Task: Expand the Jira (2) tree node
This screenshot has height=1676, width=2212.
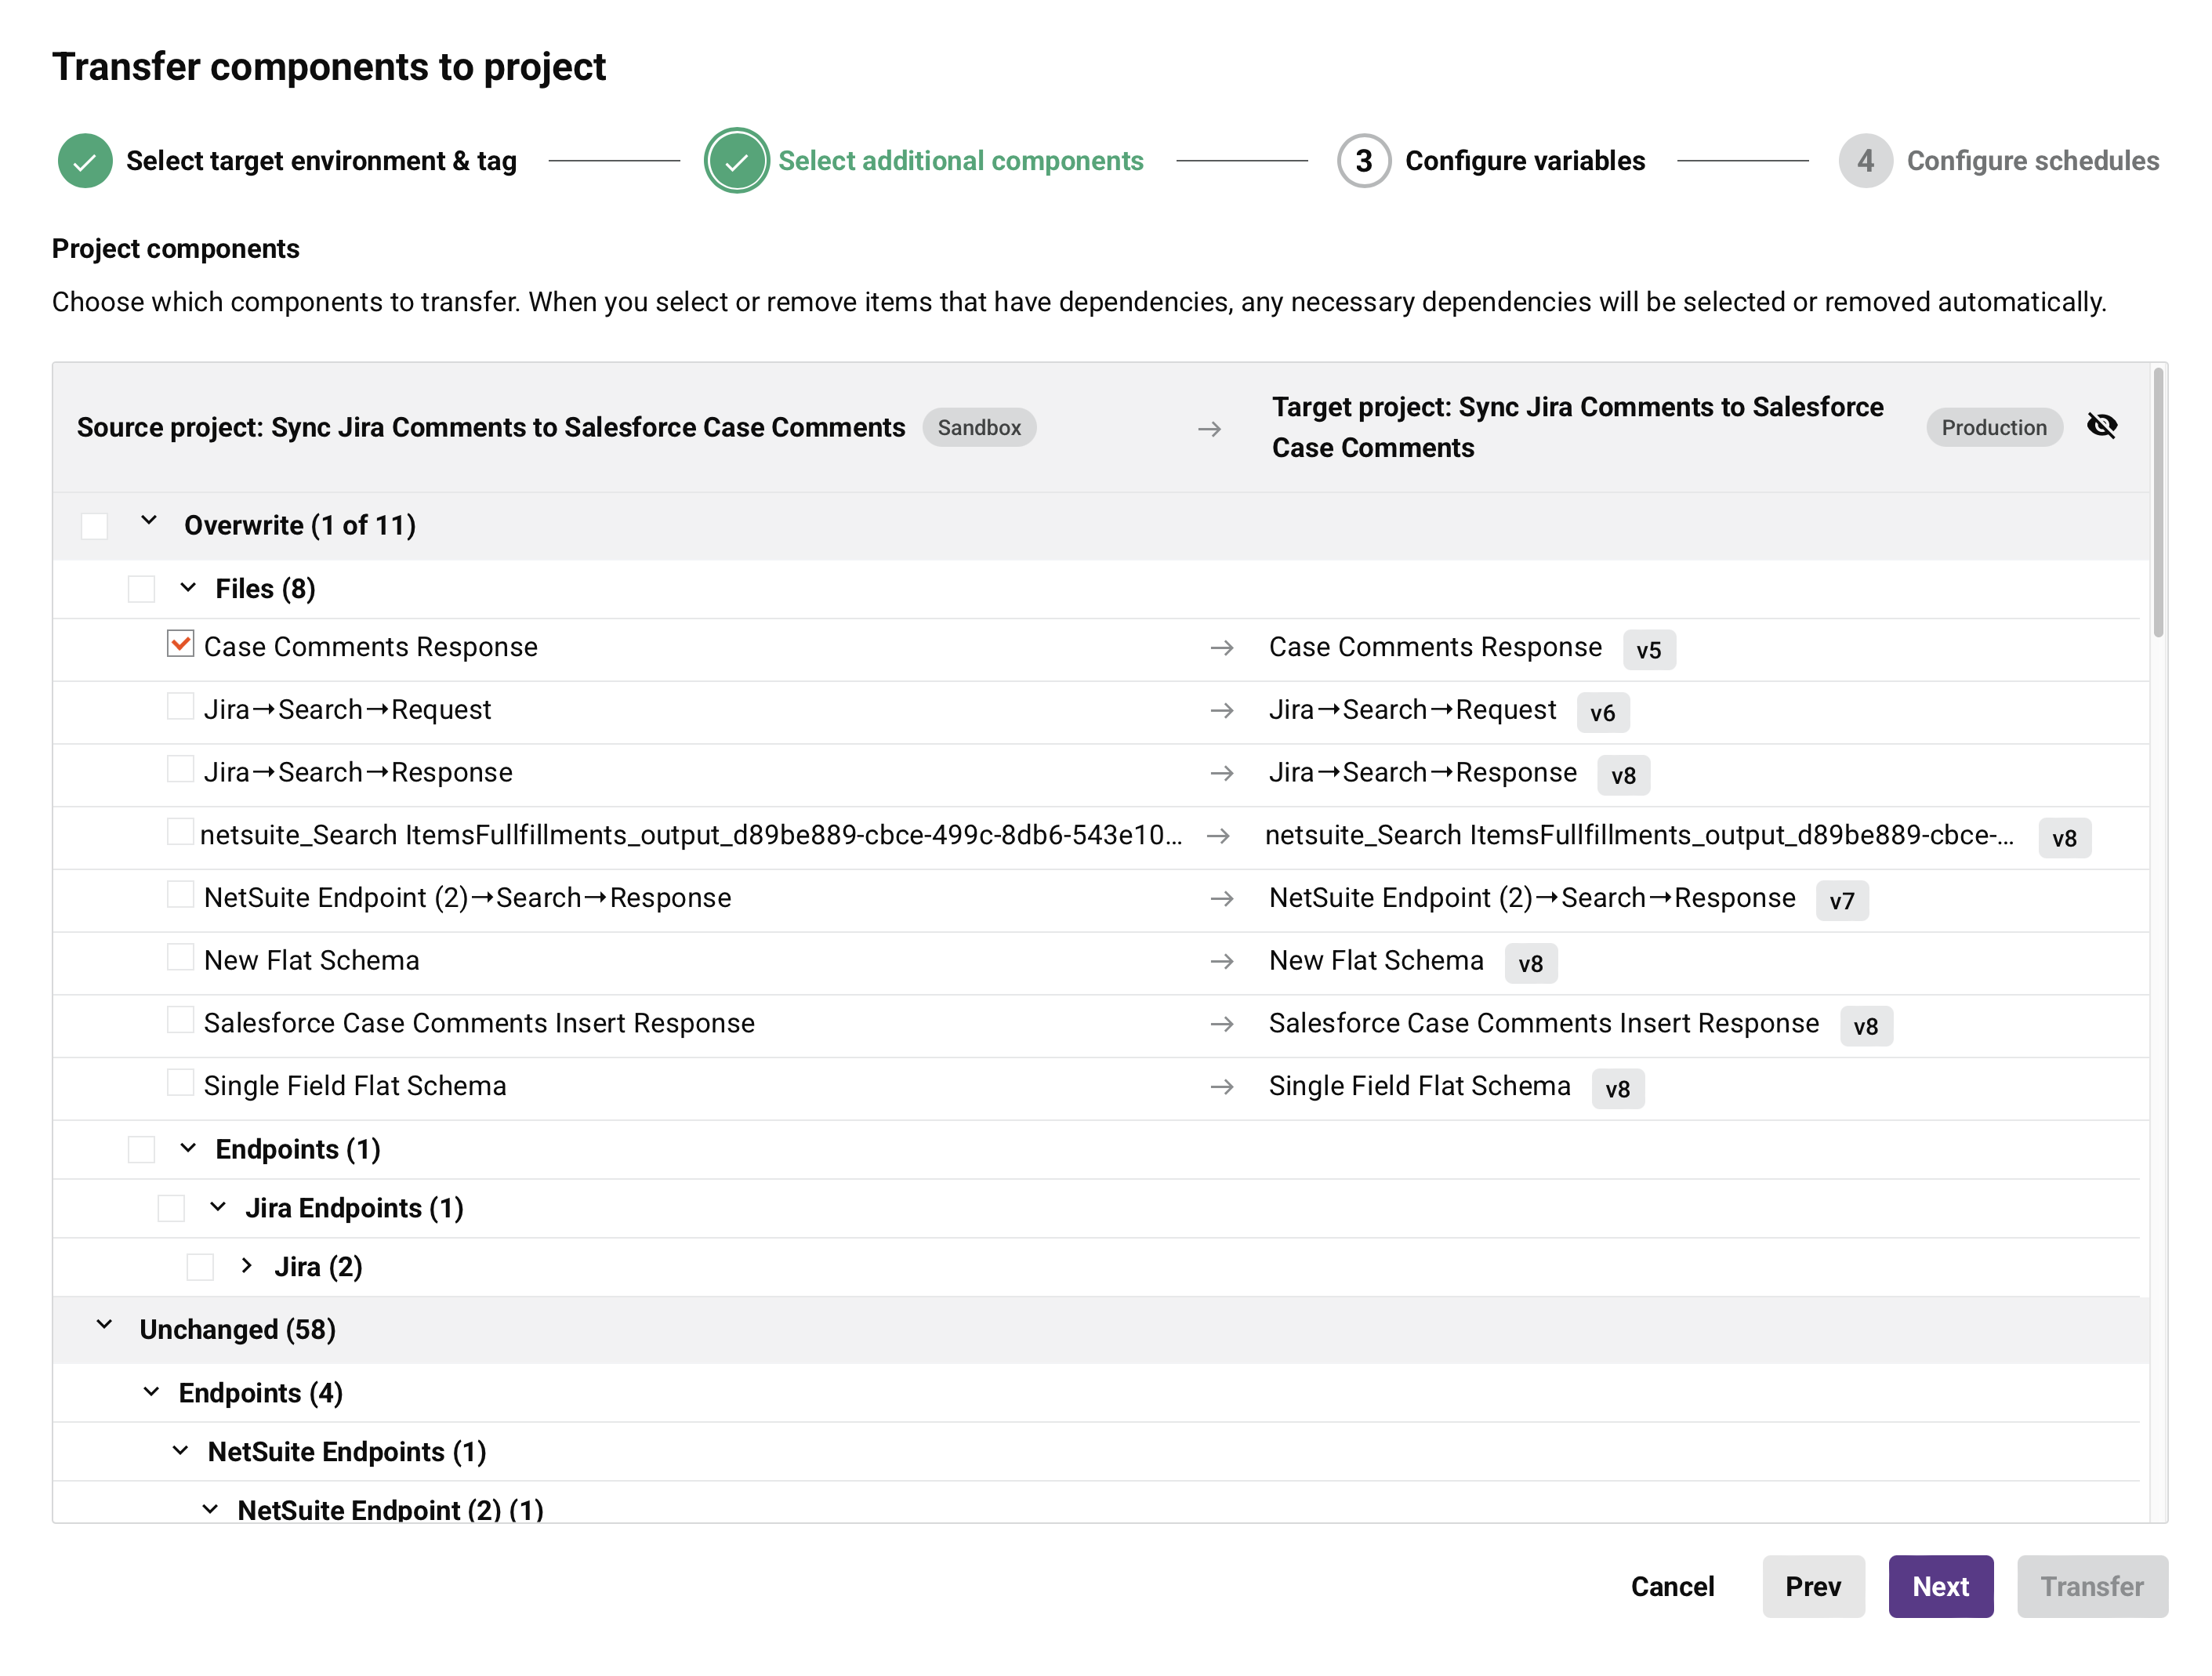Action: (246, 1266)
